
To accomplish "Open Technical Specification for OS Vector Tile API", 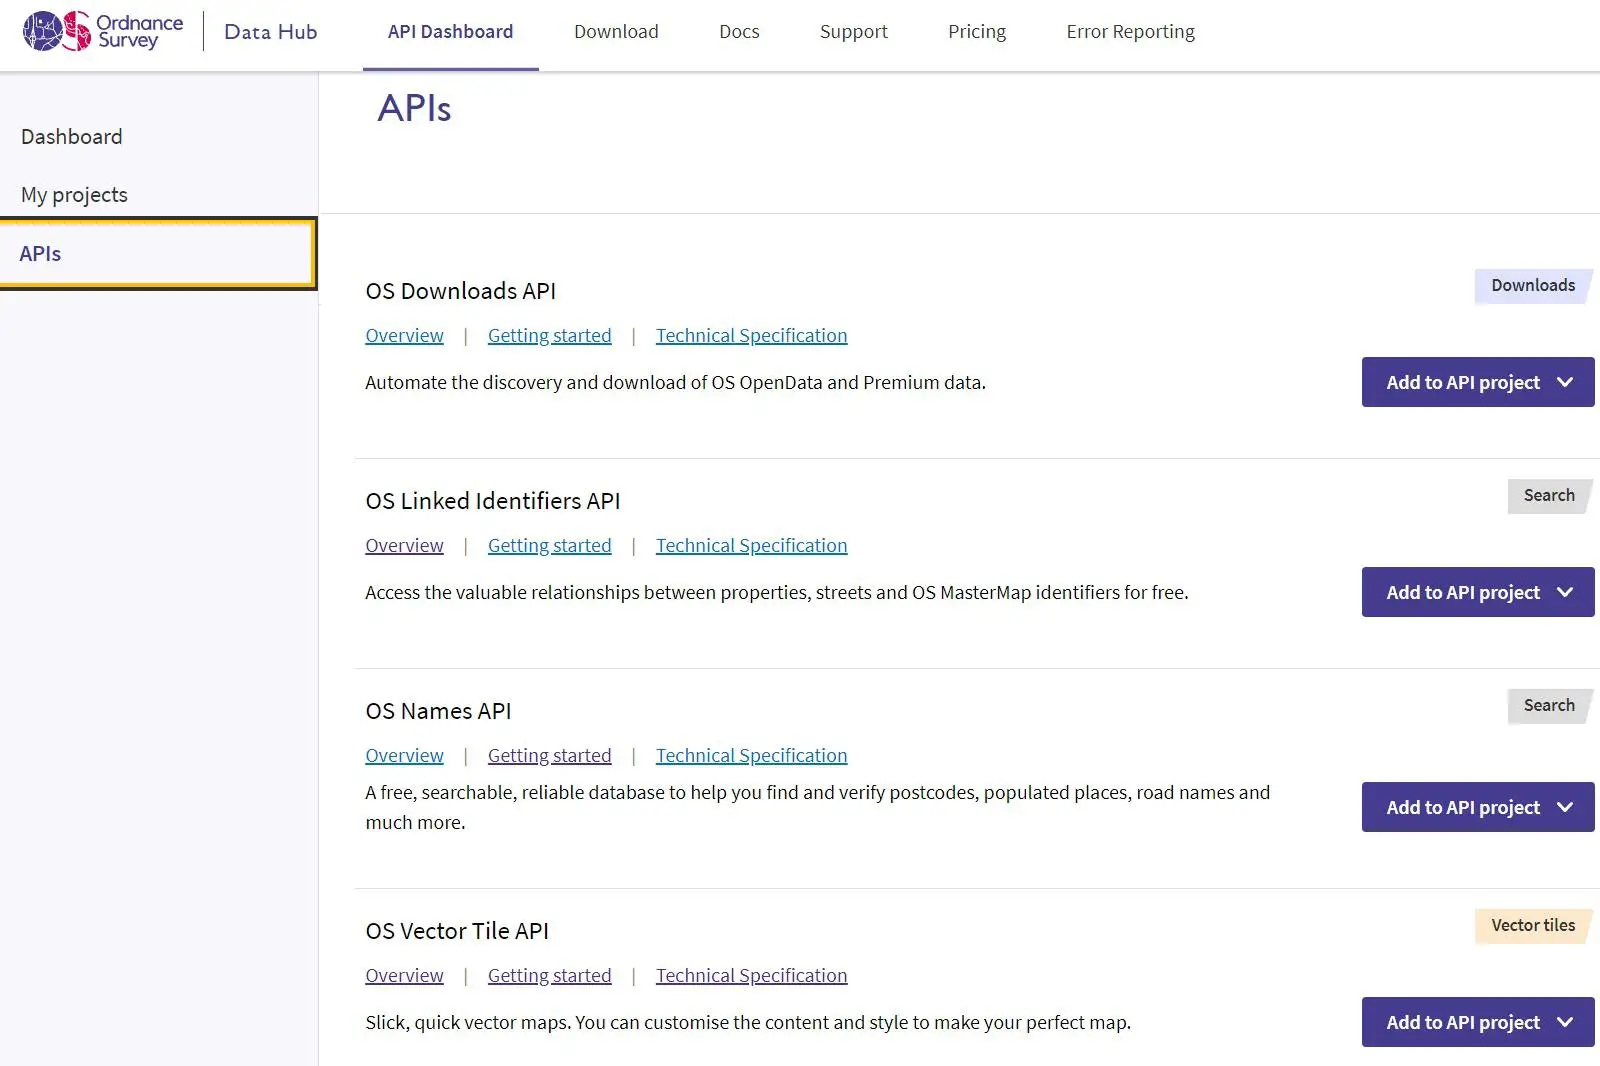I will [x=751, y=976].
